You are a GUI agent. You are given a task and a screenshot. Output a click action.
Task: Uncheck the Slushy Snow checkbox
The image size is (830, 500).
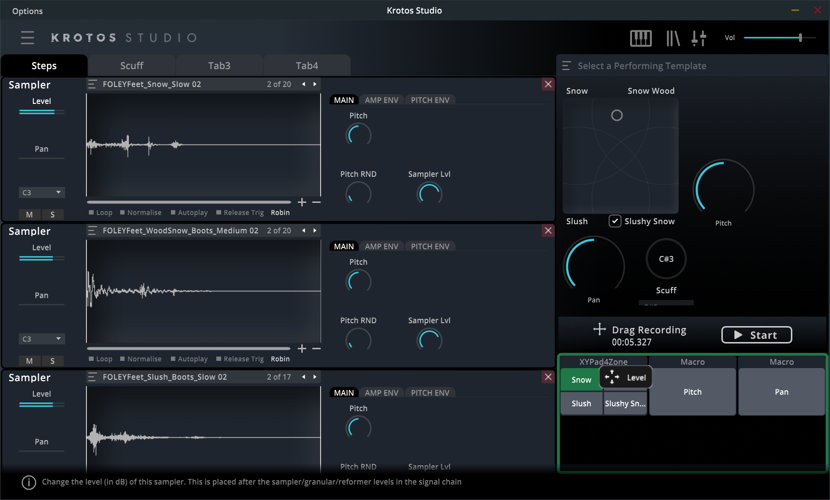[615, 221]
